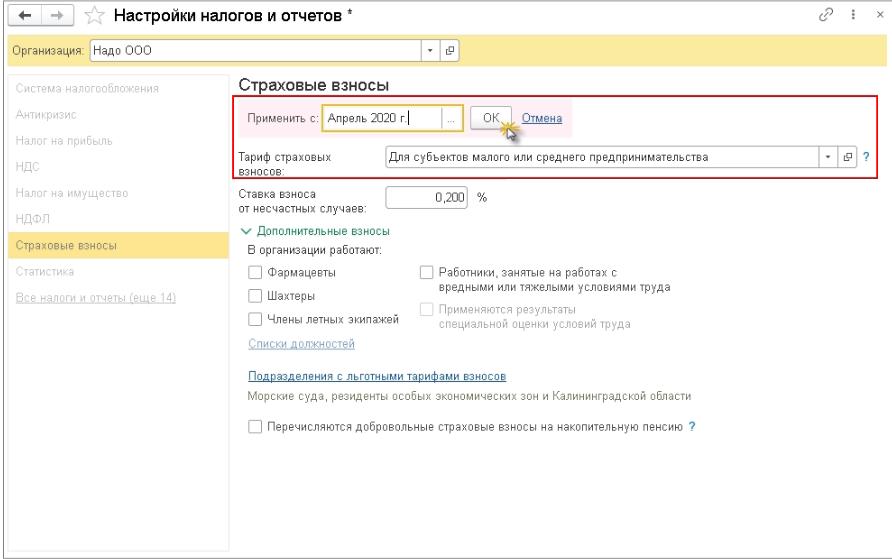Enable voluntary pension contributions checkbox

pyautogui.click(x=255, y=427)
